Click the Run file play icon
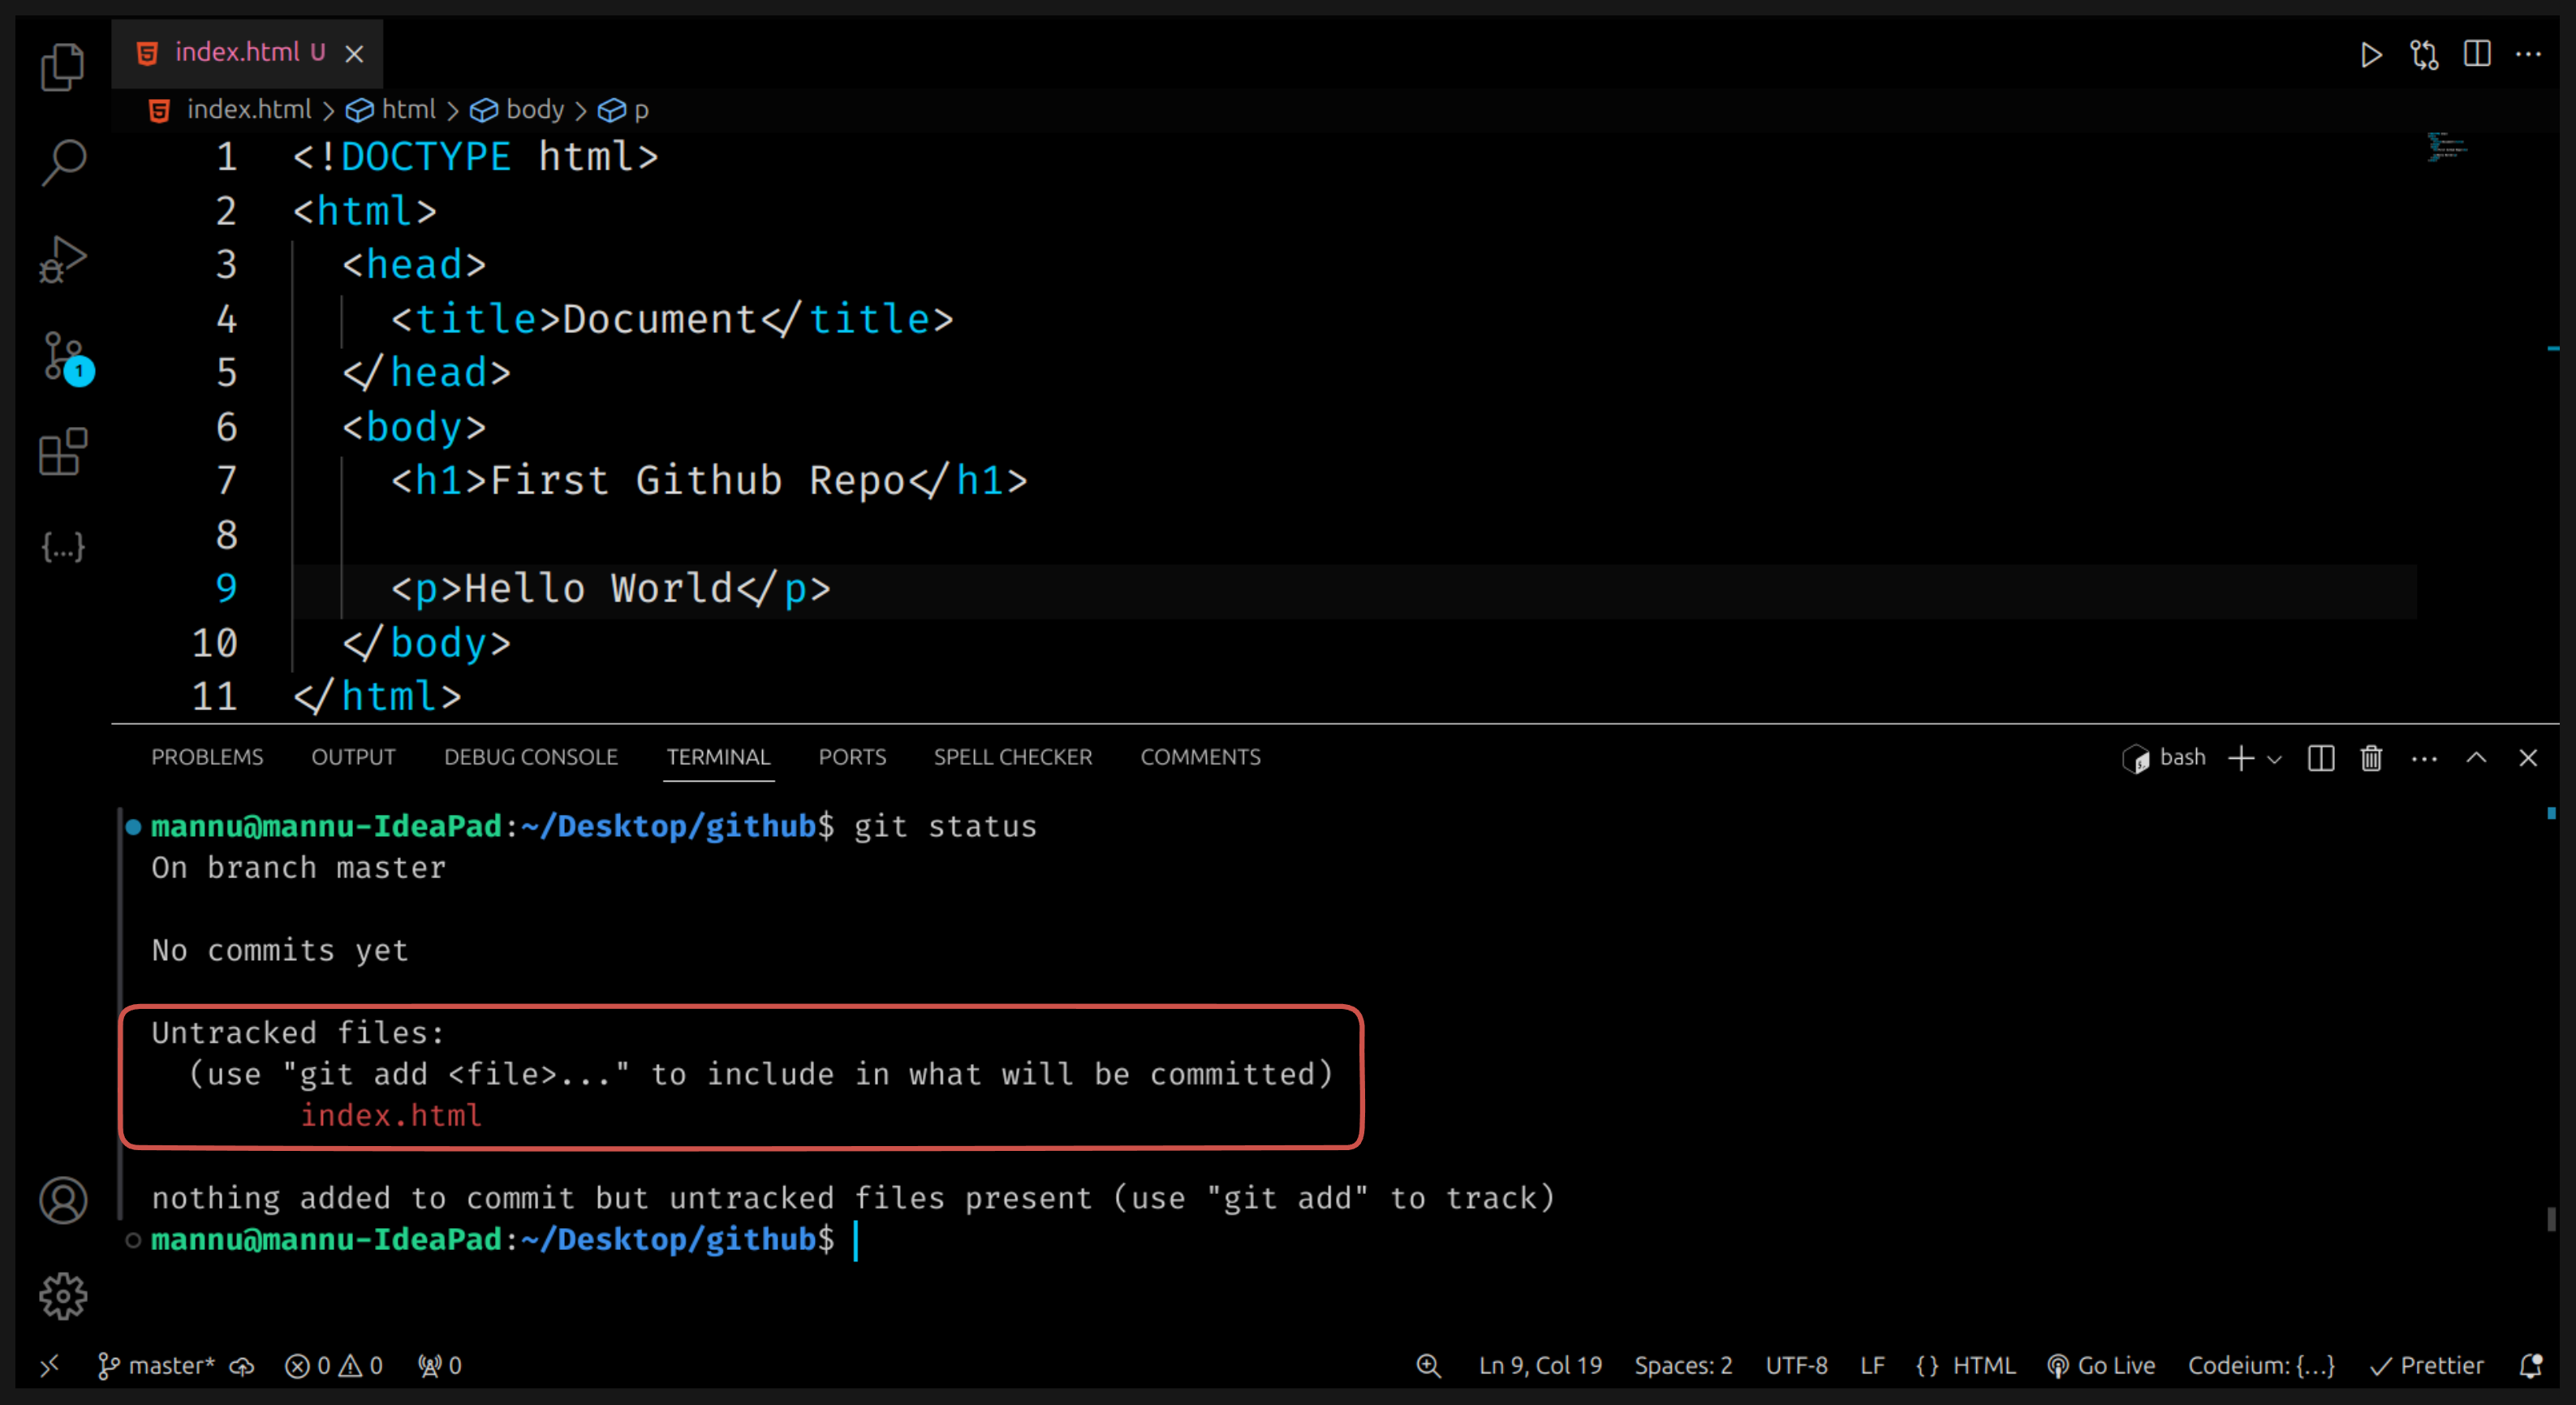 (x=2370, y=54)
